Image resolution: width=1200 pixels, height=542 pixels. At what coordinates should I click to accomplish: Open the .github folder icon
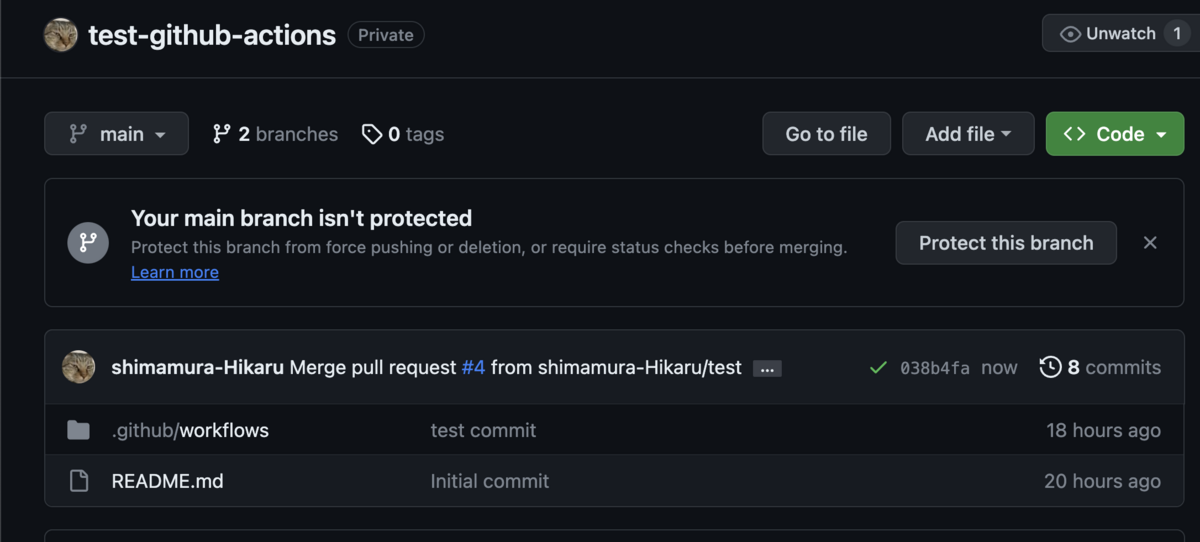point(78,430)
